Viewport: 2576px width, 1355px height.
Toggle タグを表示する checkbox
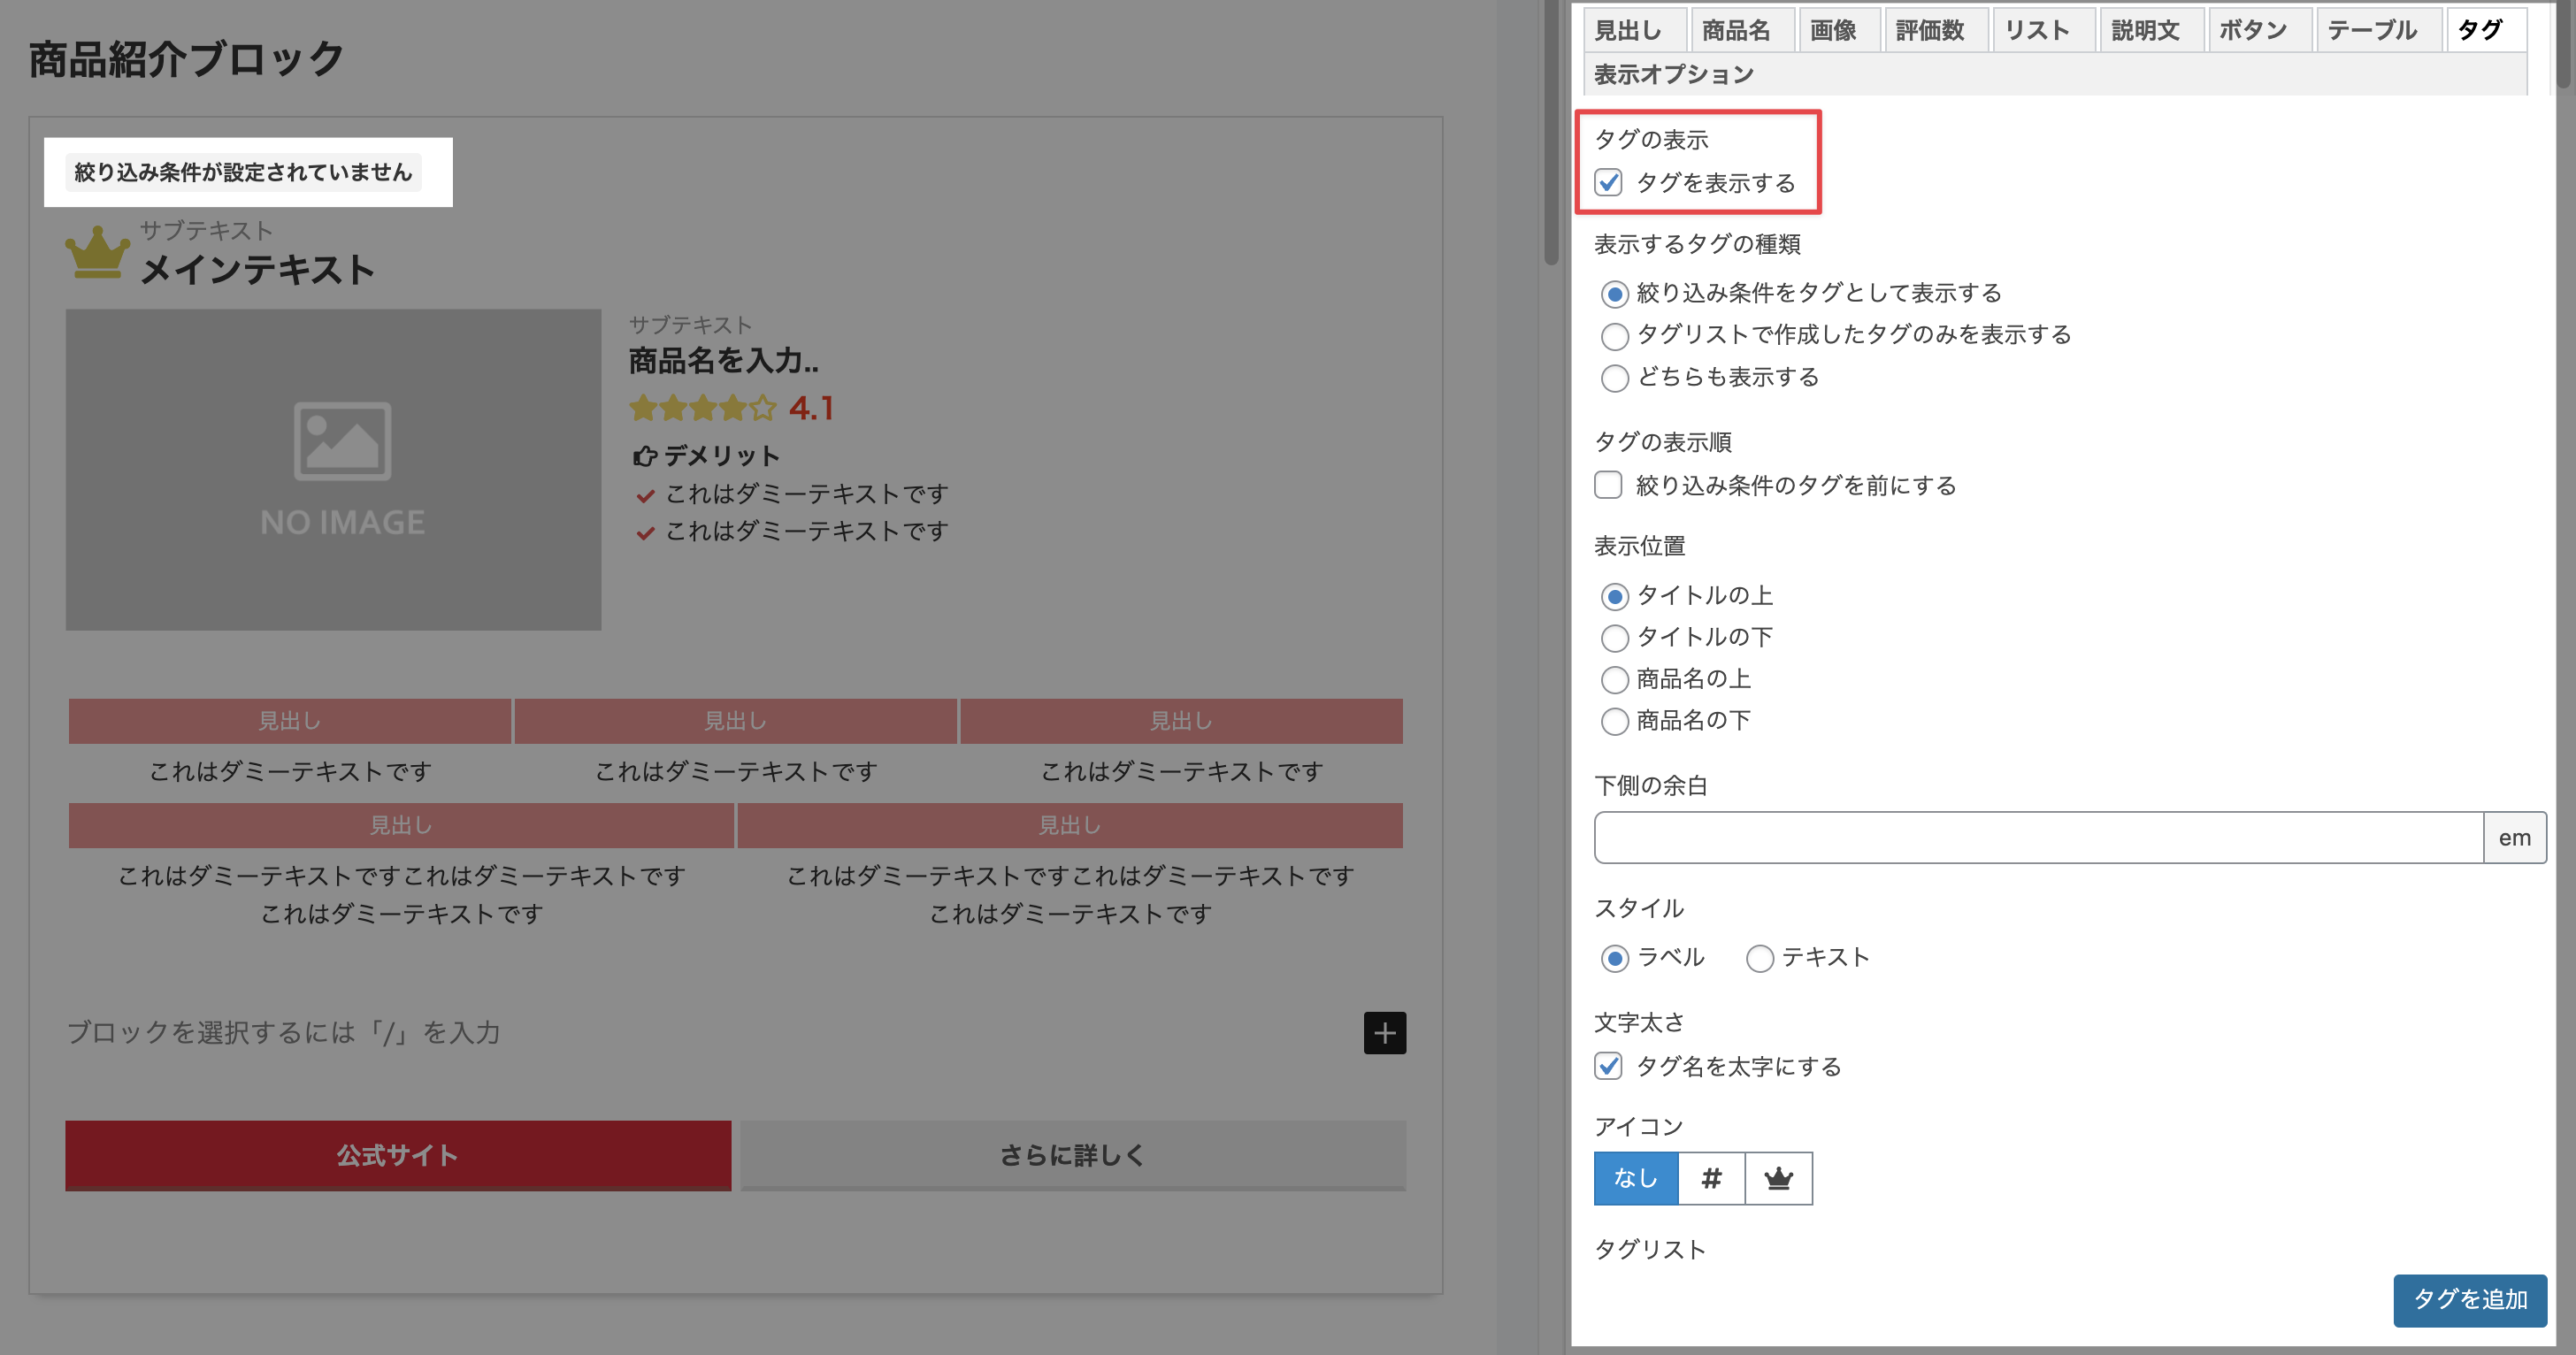click(x=1608, y=182)
